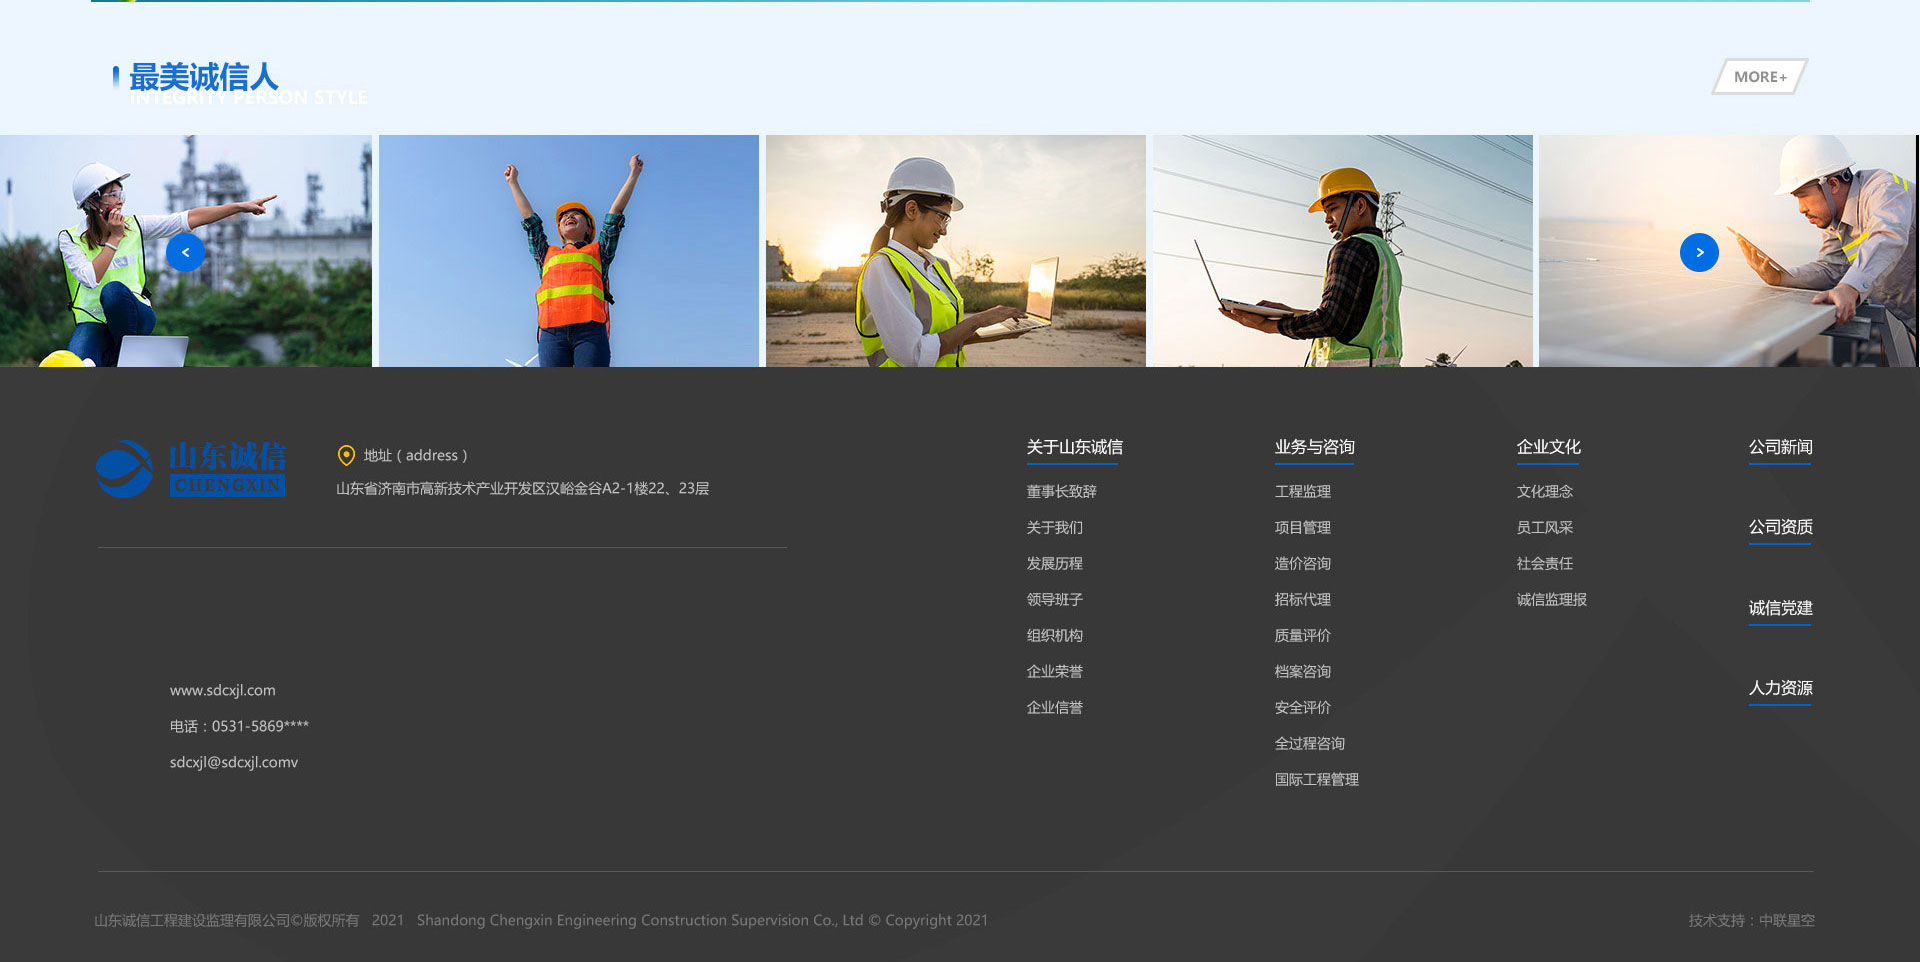Open the 诚信监理报 link

click(1551, 599)
